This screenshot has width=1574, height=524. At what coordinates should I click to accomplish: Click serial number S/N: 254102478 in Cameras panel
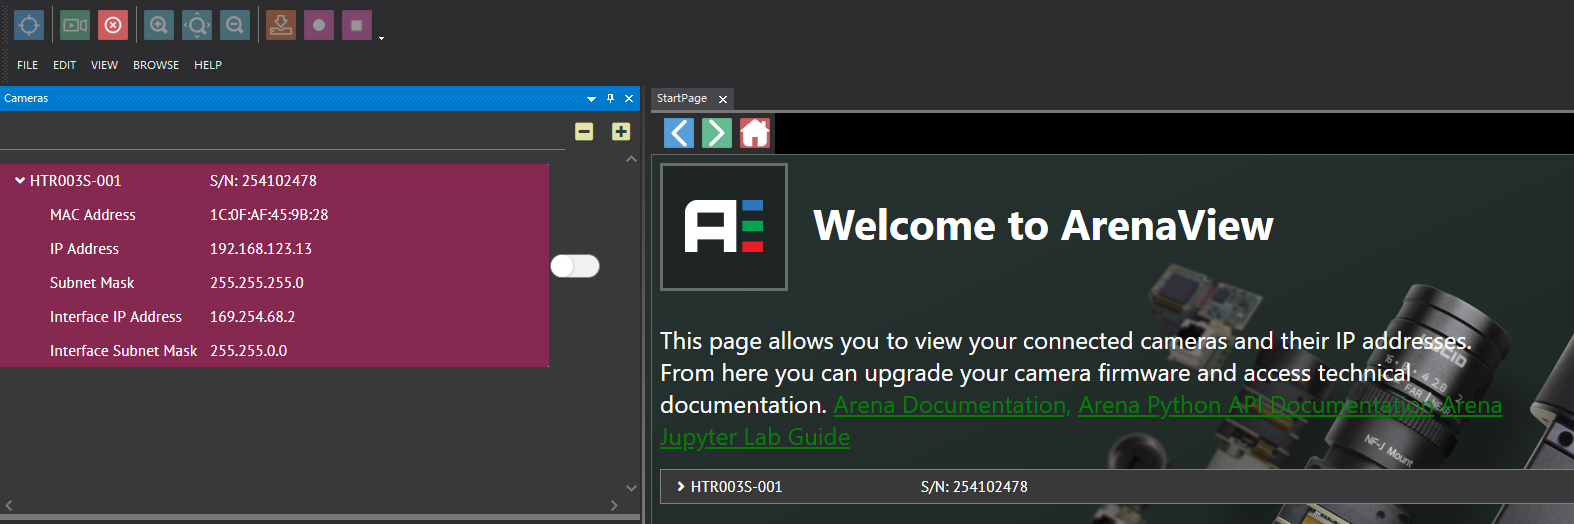click(x=263, y=181)
